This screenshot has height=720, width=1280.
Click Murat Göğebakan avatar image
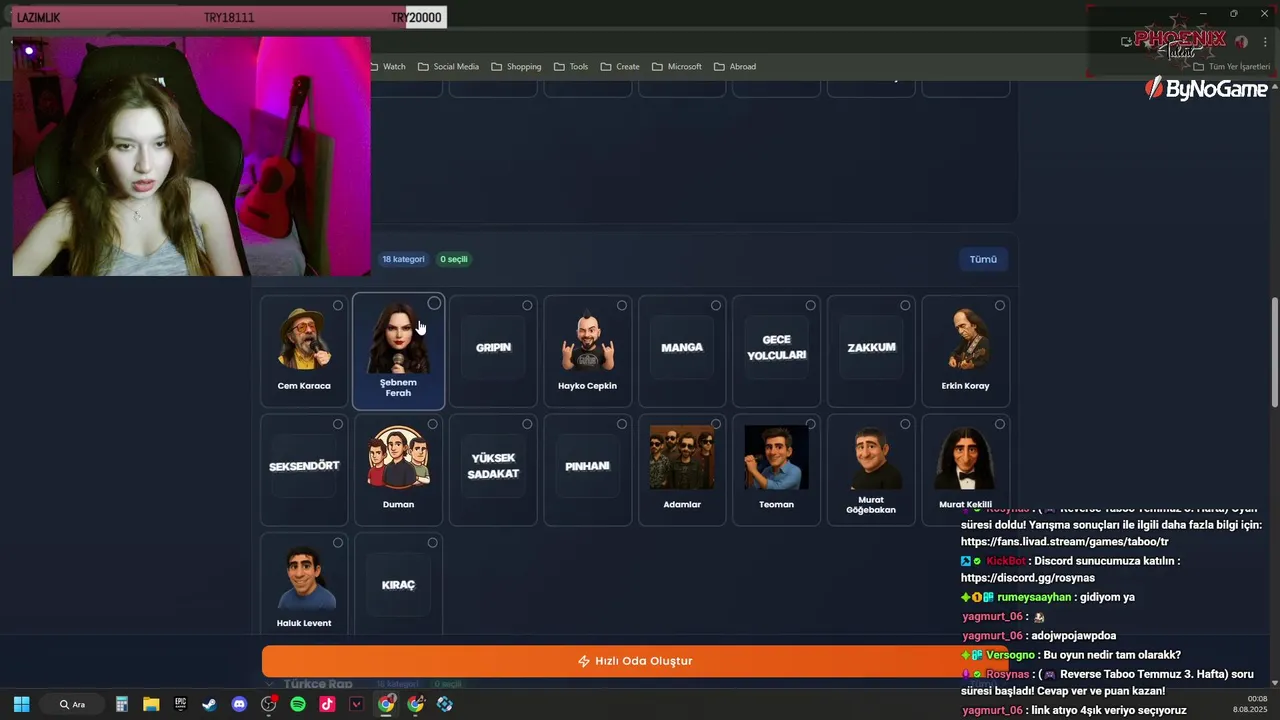pos(871,457)
